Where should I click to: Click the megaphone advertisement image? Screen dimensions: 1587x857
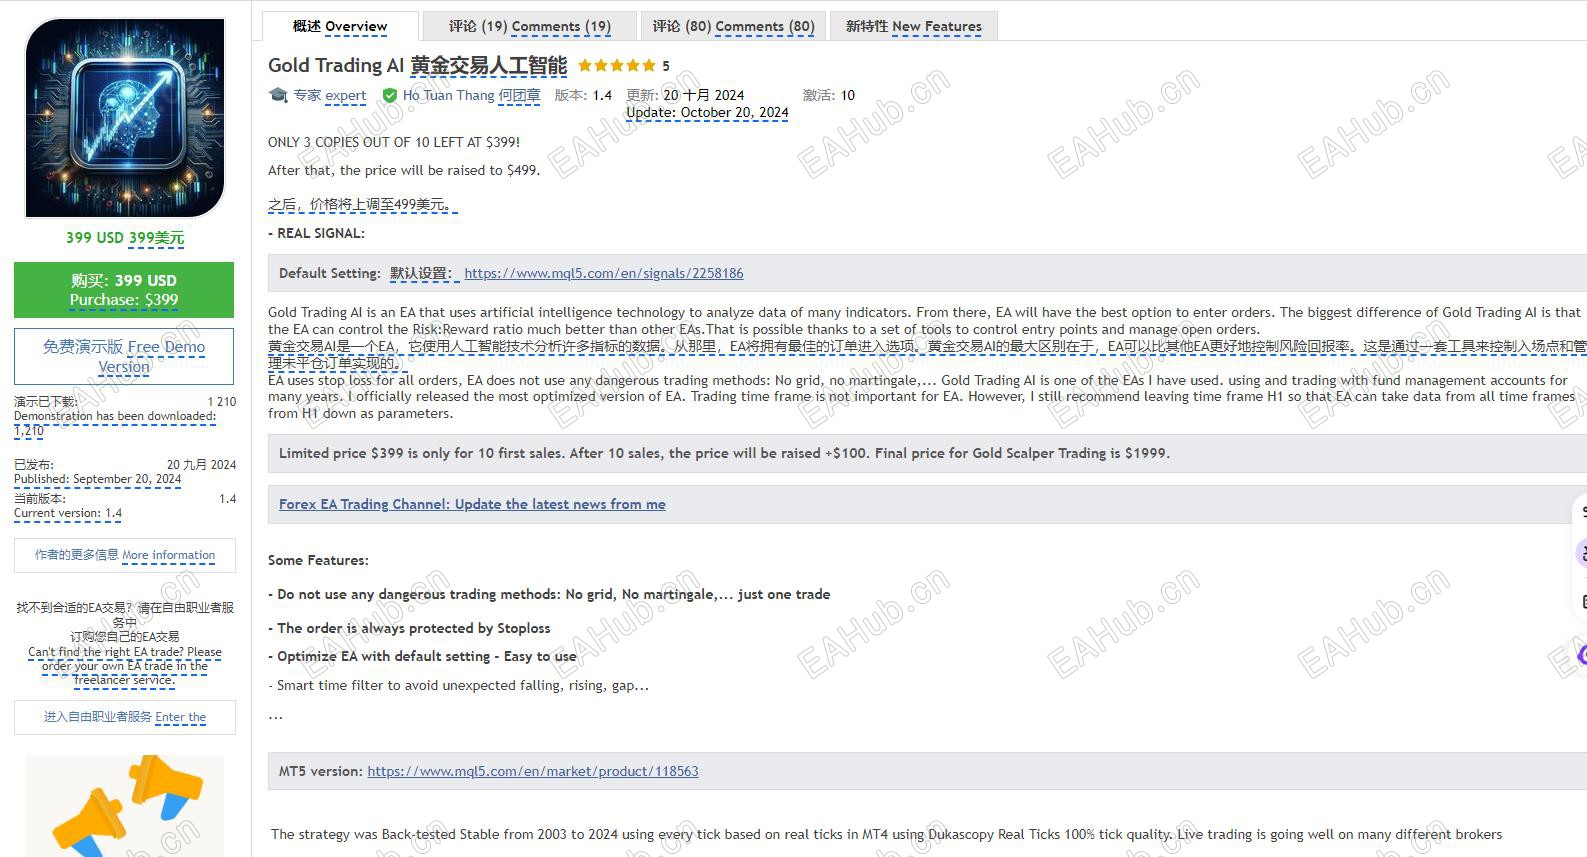(x=125, y=806)
